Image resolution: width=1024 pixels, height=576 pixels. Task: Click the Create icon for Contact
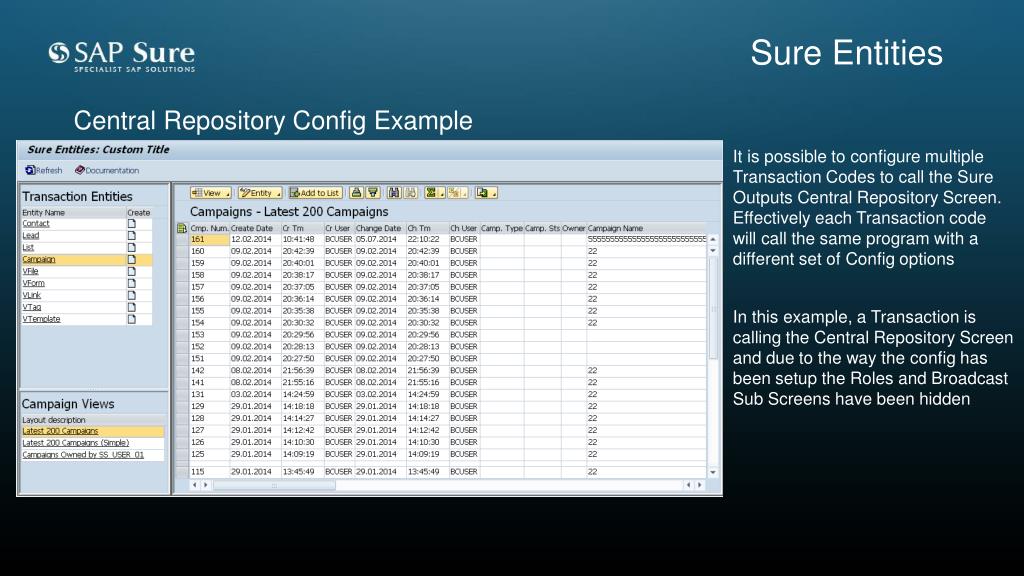pos(132,223)
